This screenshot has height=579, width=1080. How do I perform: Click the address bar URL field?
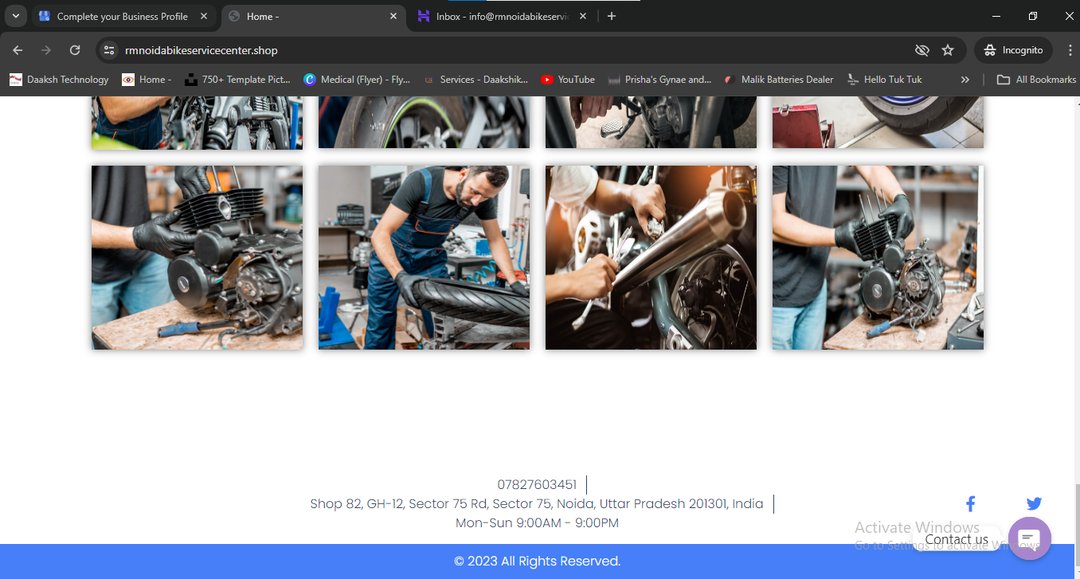tap(500, 50)
